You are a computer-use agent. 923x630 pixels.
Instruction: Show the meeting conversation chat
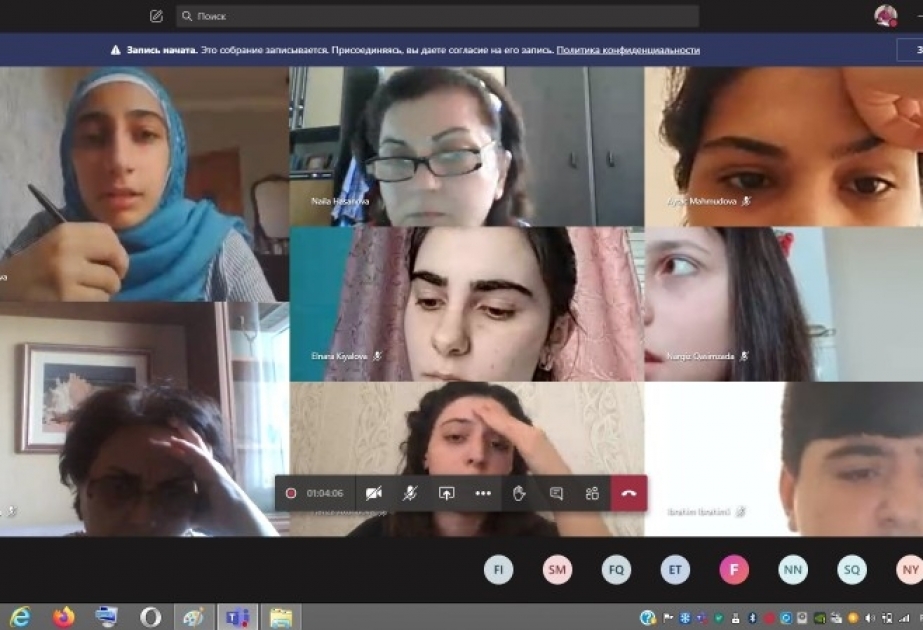(556, 493)
